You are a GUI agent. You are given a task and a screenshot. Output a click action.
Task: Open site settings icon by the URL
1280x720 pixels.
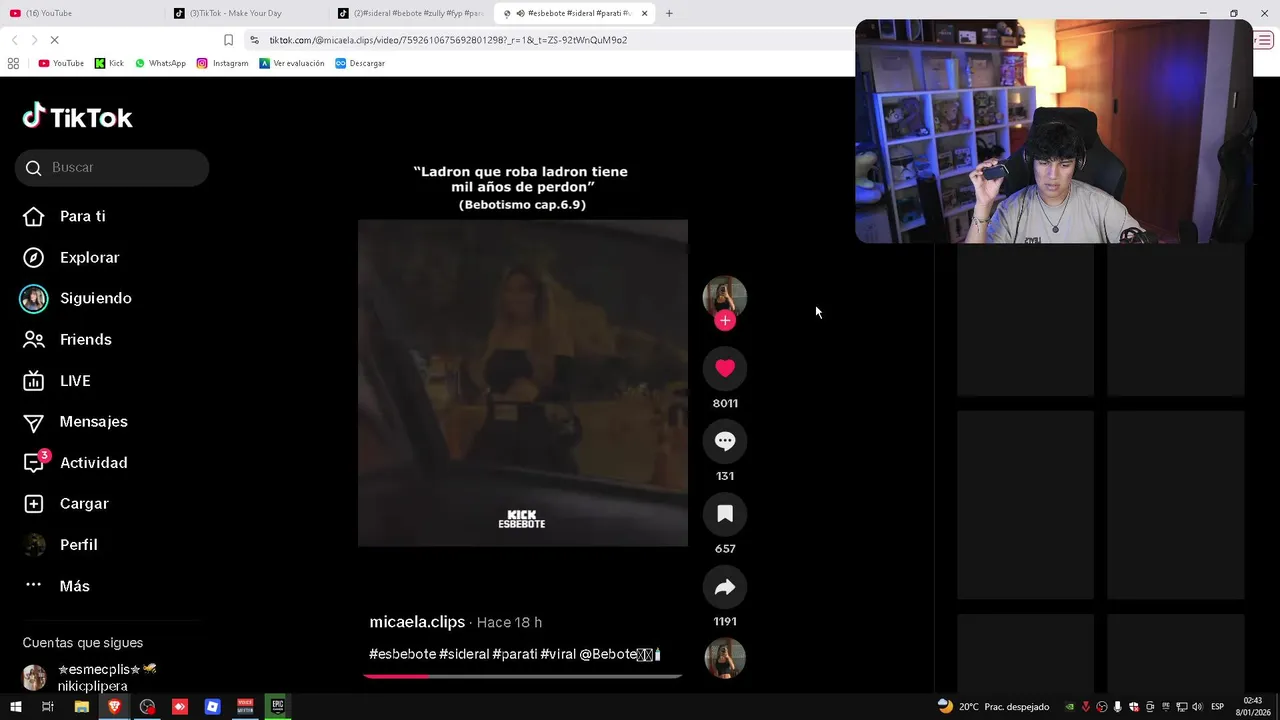(x=254, y=40)
